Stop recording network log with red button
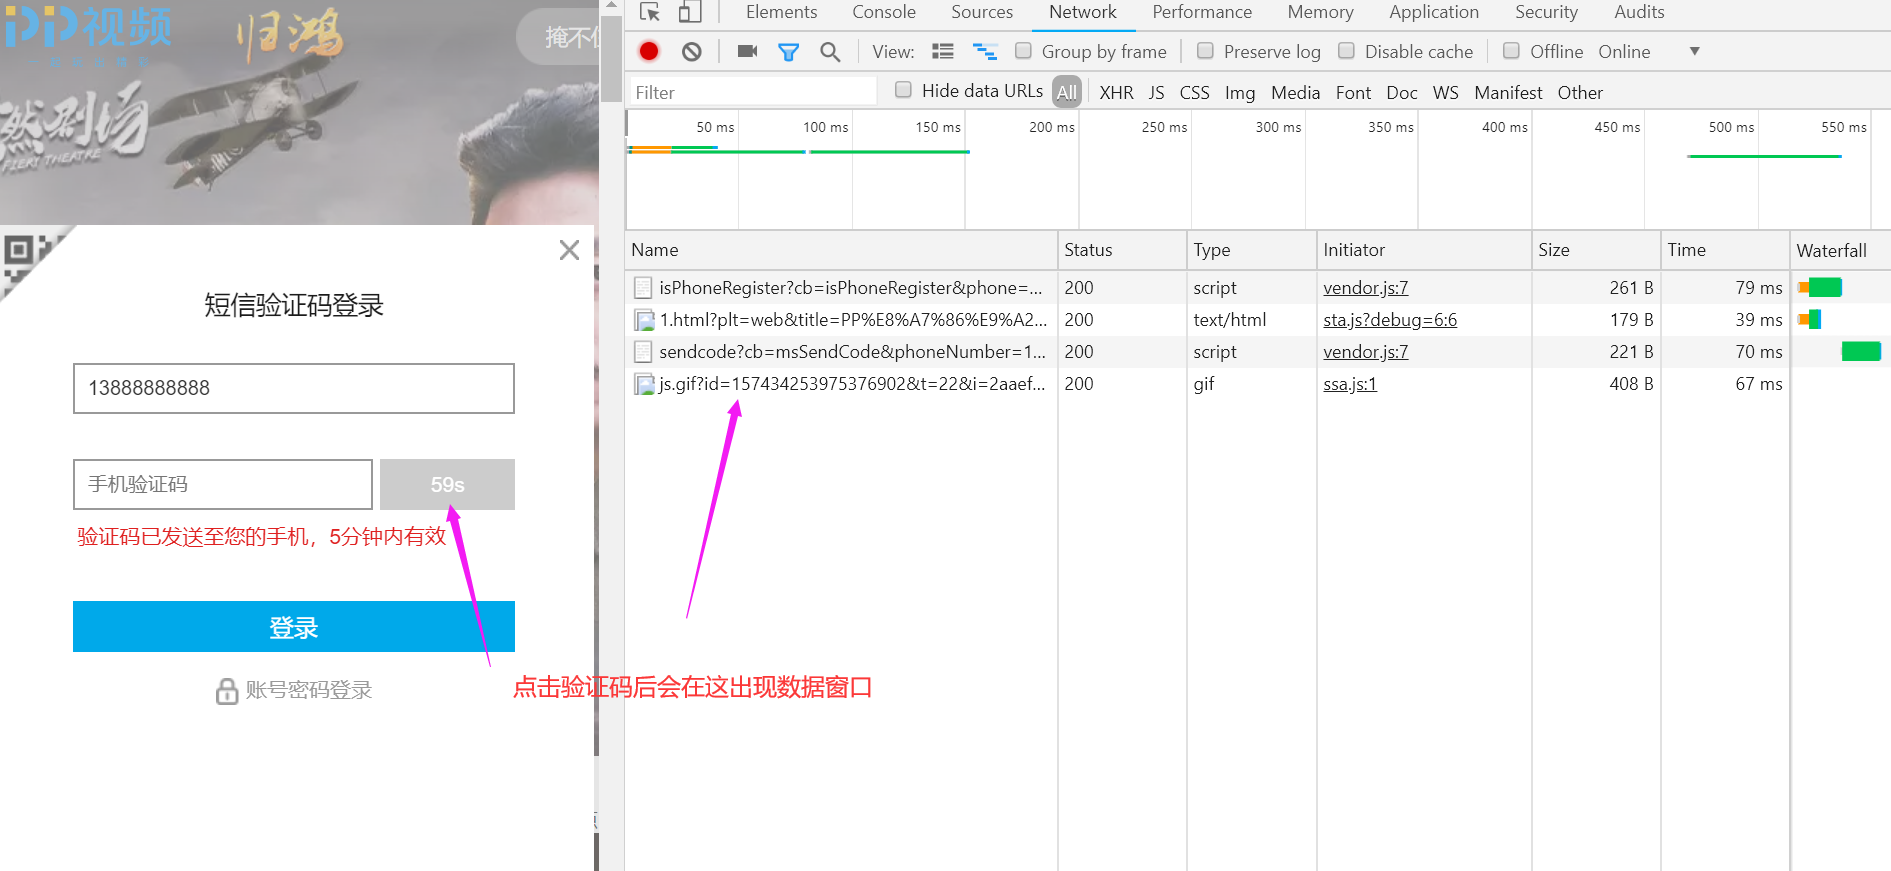Viewport: 1891px width, 871px height. click(649, 51)
